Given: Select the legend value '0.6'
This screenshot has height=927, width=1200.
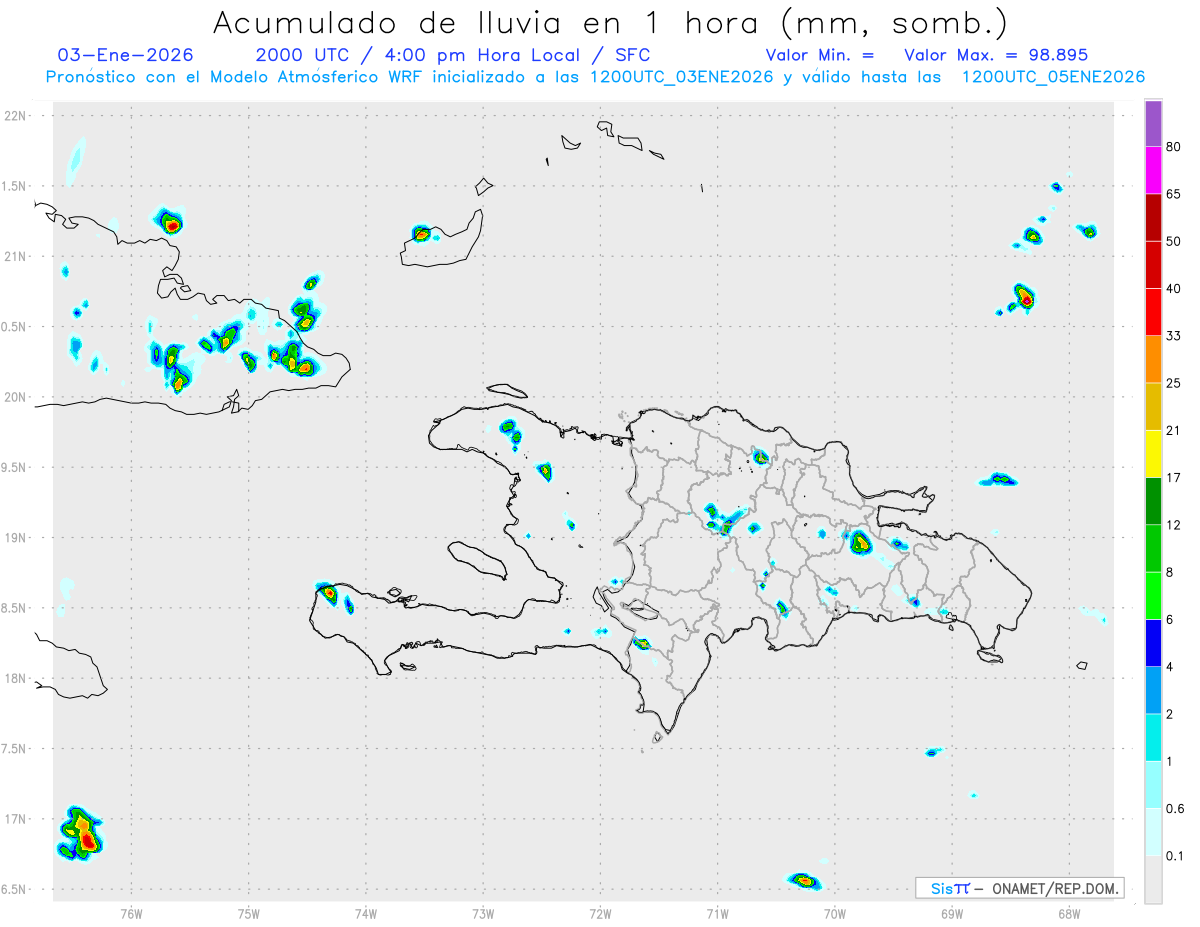Looking at the screenshot, I should pyautogui.click(x=1175, y=809).
